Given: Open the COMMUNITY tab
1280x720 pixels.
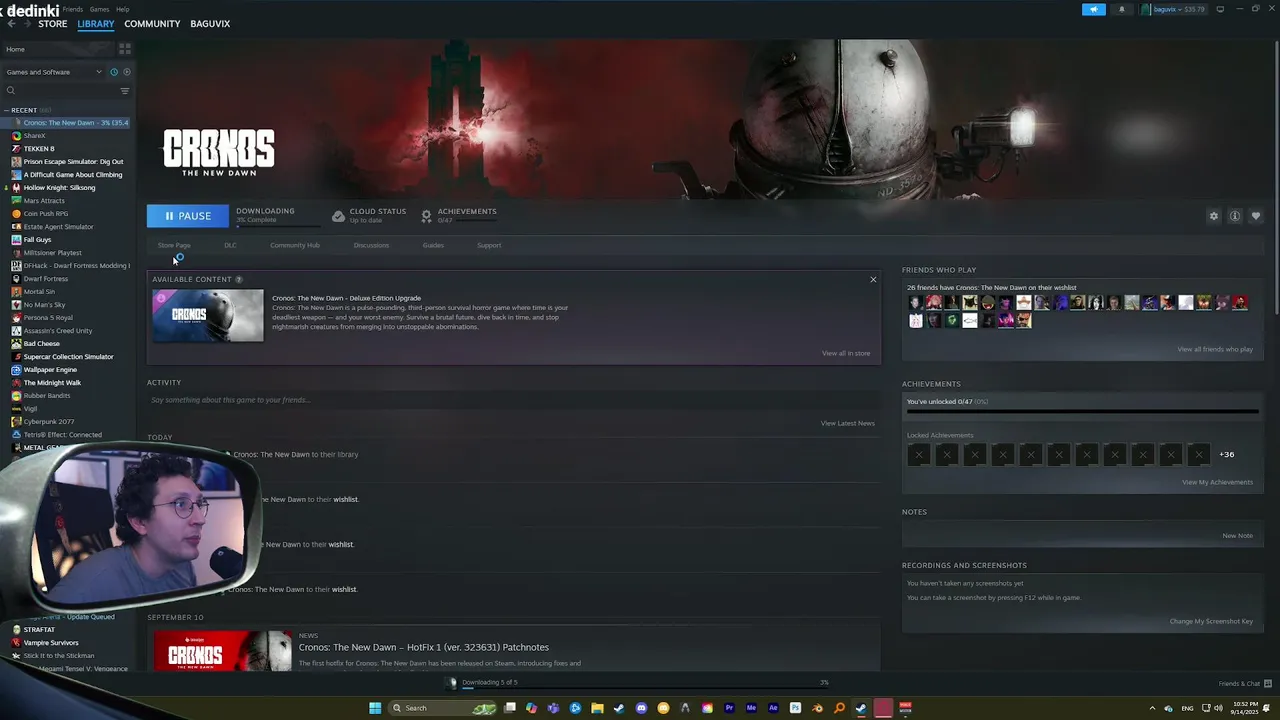Looking at the screenshot, I should pos(152,24).
